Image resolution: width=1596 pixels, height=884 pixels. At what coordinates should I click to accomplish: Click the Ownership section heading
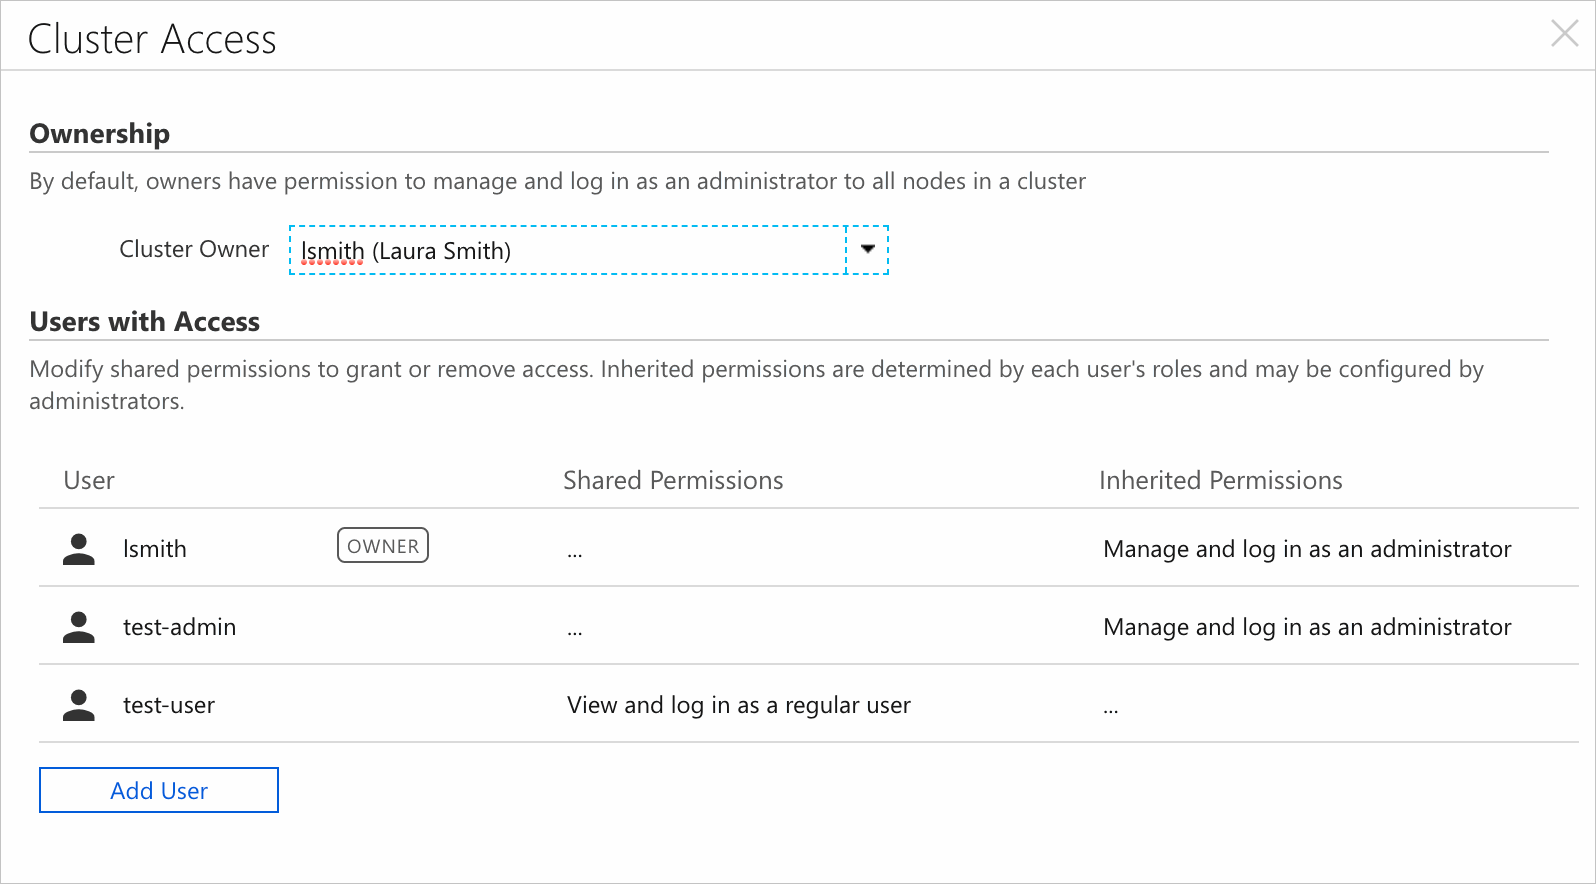point(100,134)
